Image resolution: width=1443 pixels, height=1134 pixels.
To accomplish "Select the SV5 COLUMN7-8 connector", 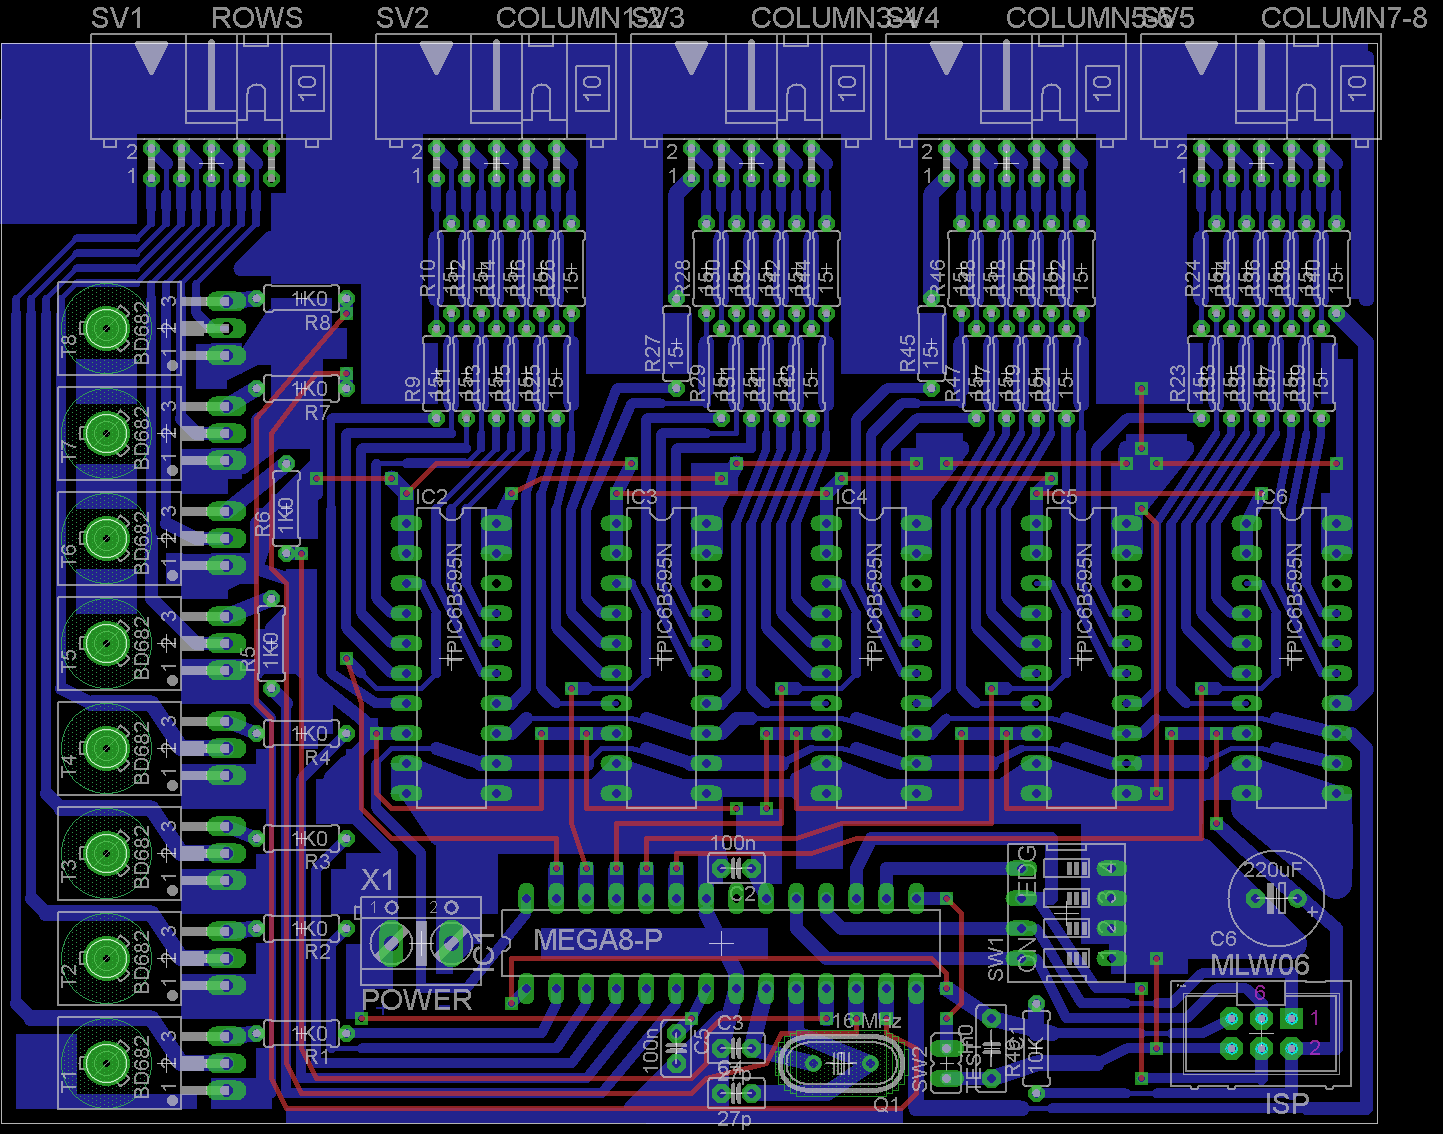I will tap(1260, 88).
